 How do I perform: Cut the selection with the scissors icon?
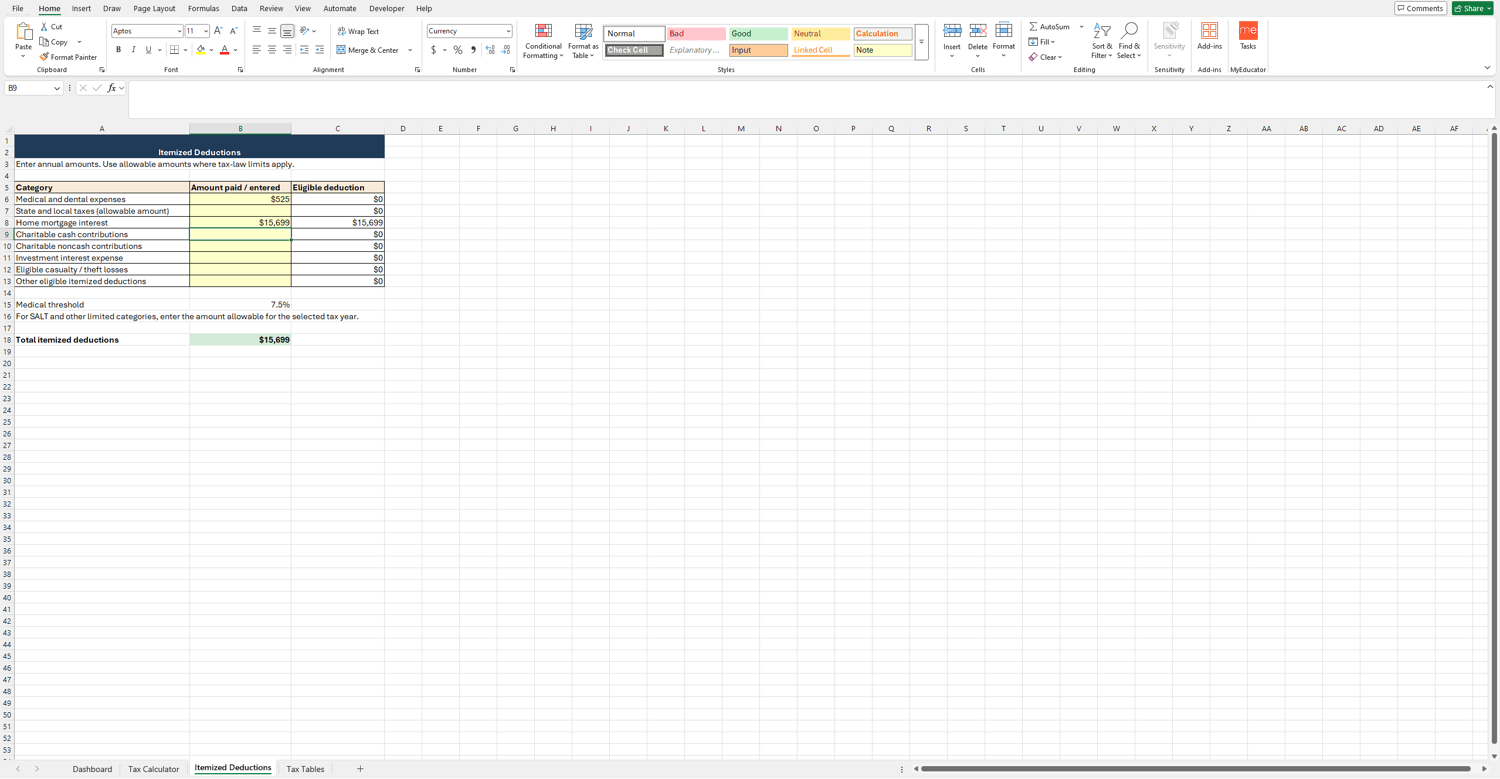pos(44,27)
